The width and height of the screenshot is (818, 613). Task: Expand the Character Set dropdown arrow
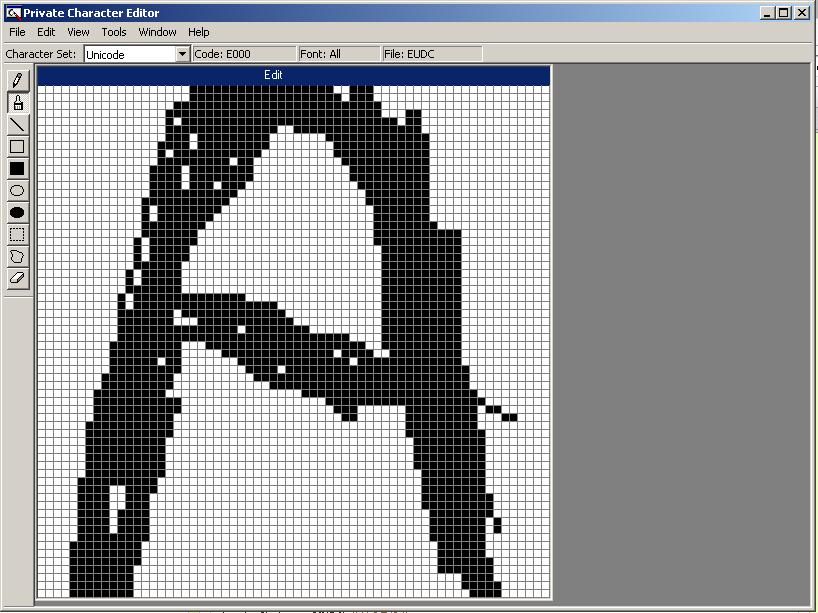pyautogui.click(x=182, y=54)
